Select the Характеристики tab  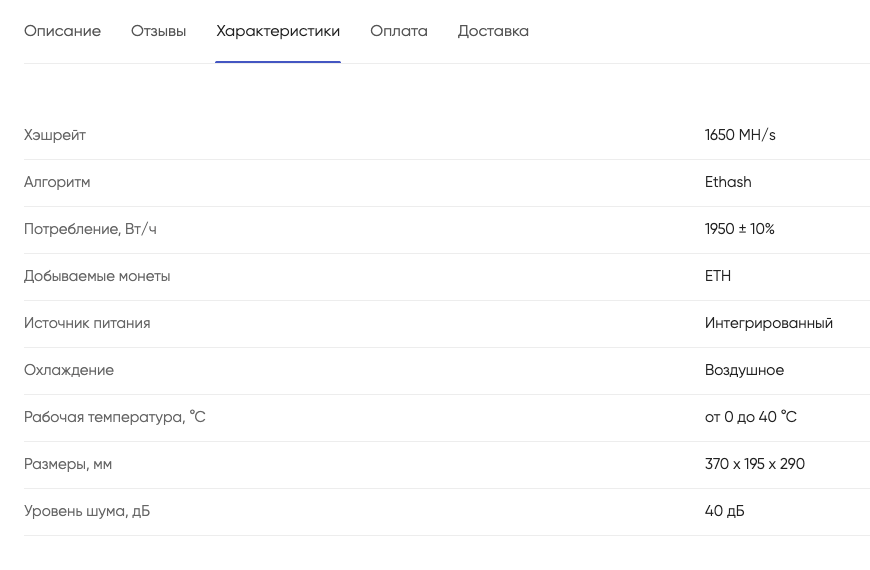[278, 31]
